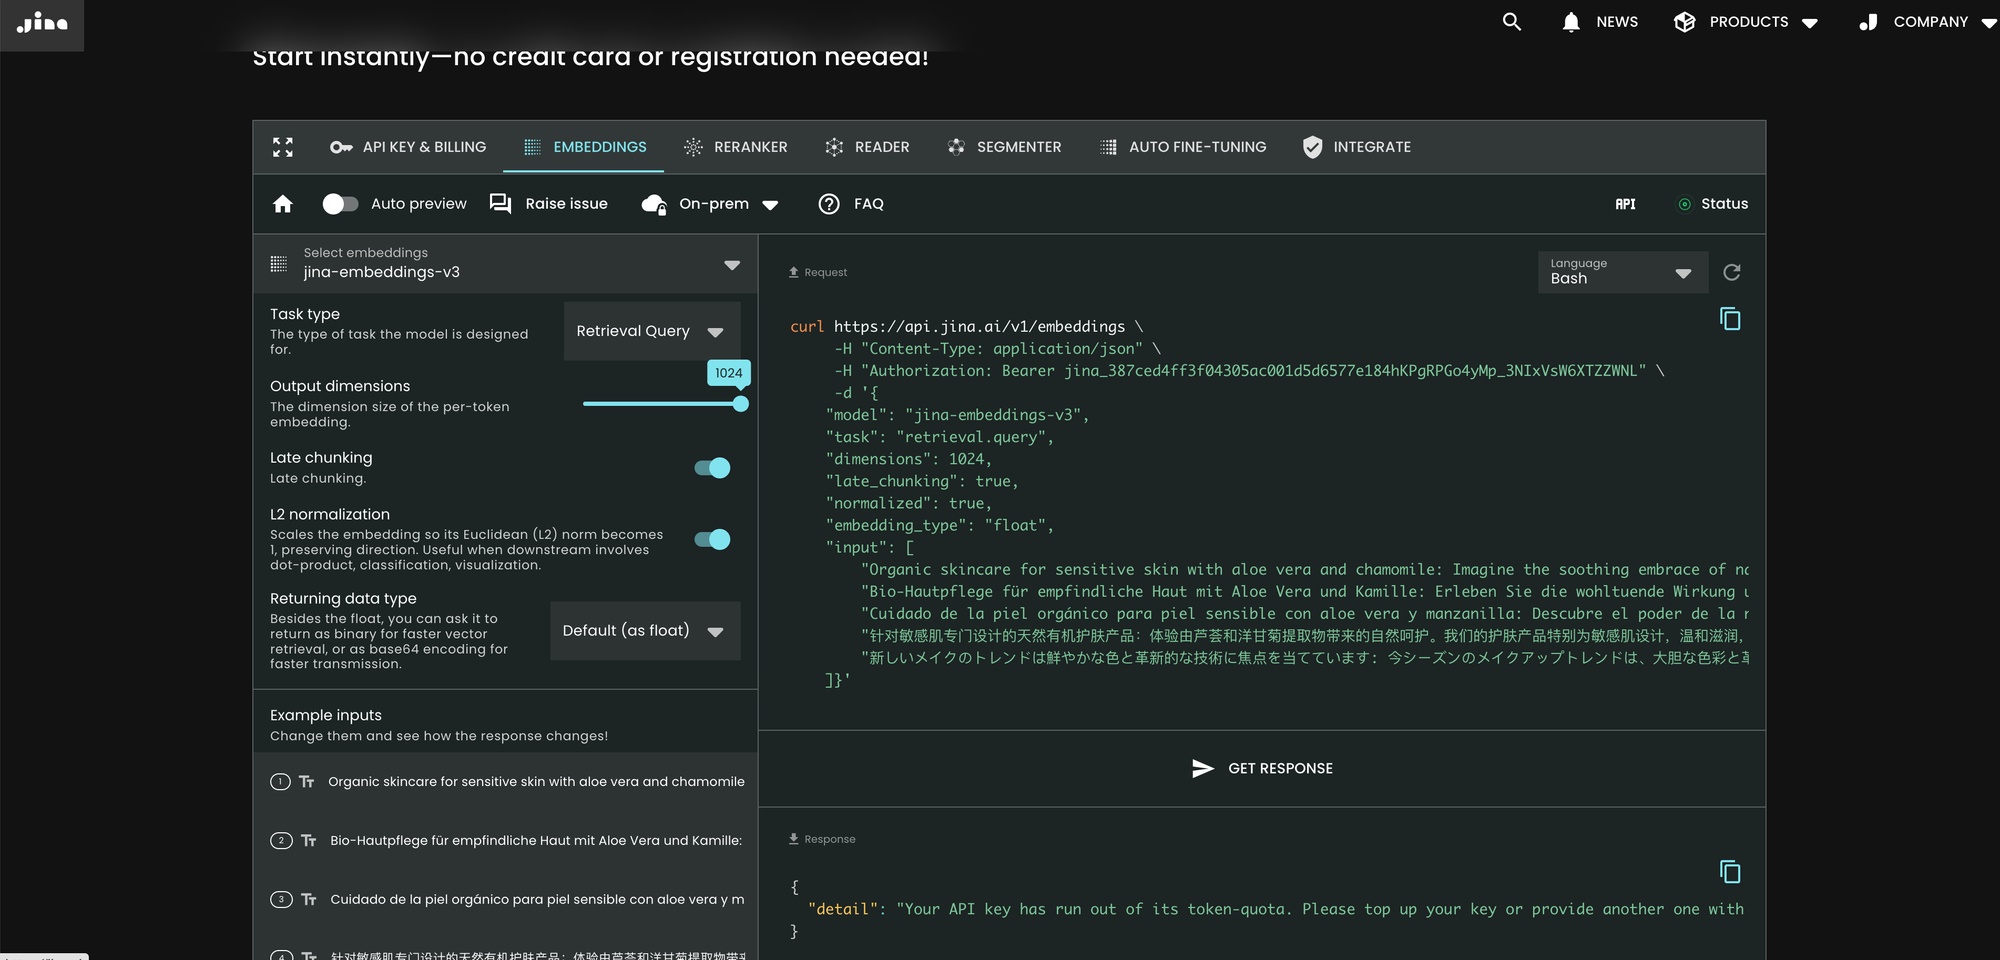Viewport: 2000px width, 960px height.
Task: Click the text icon on example input 3
Action: [309, 900]
